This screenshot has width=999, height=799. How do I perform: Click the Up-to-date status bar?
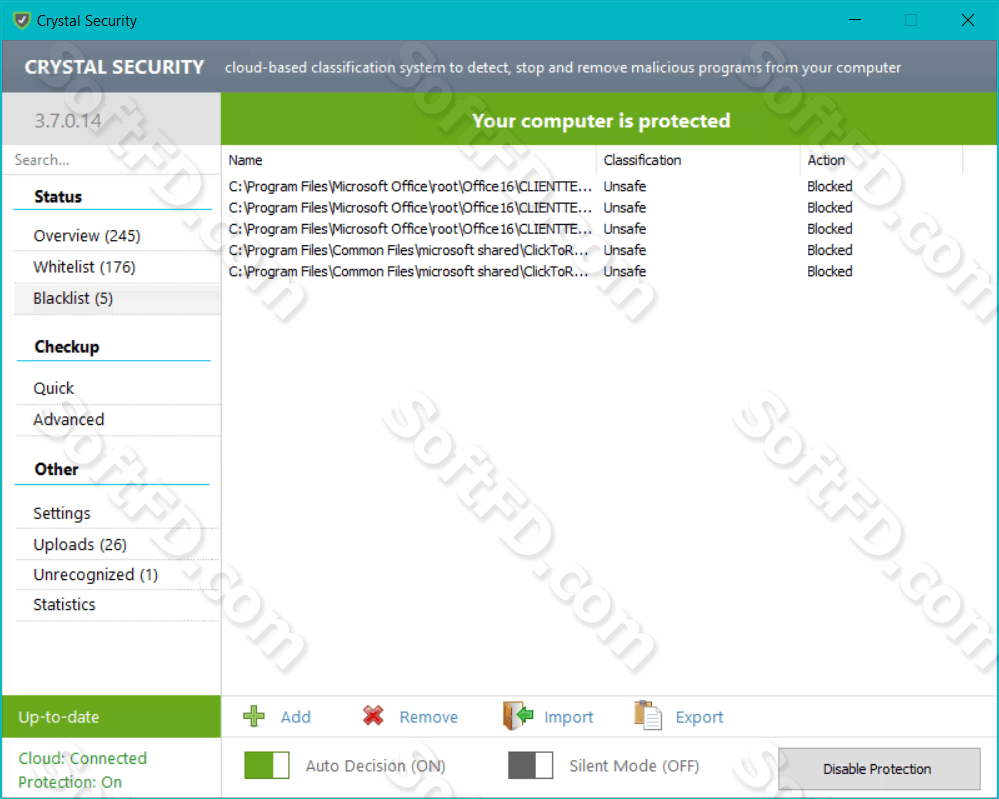[x=111, y=716]
